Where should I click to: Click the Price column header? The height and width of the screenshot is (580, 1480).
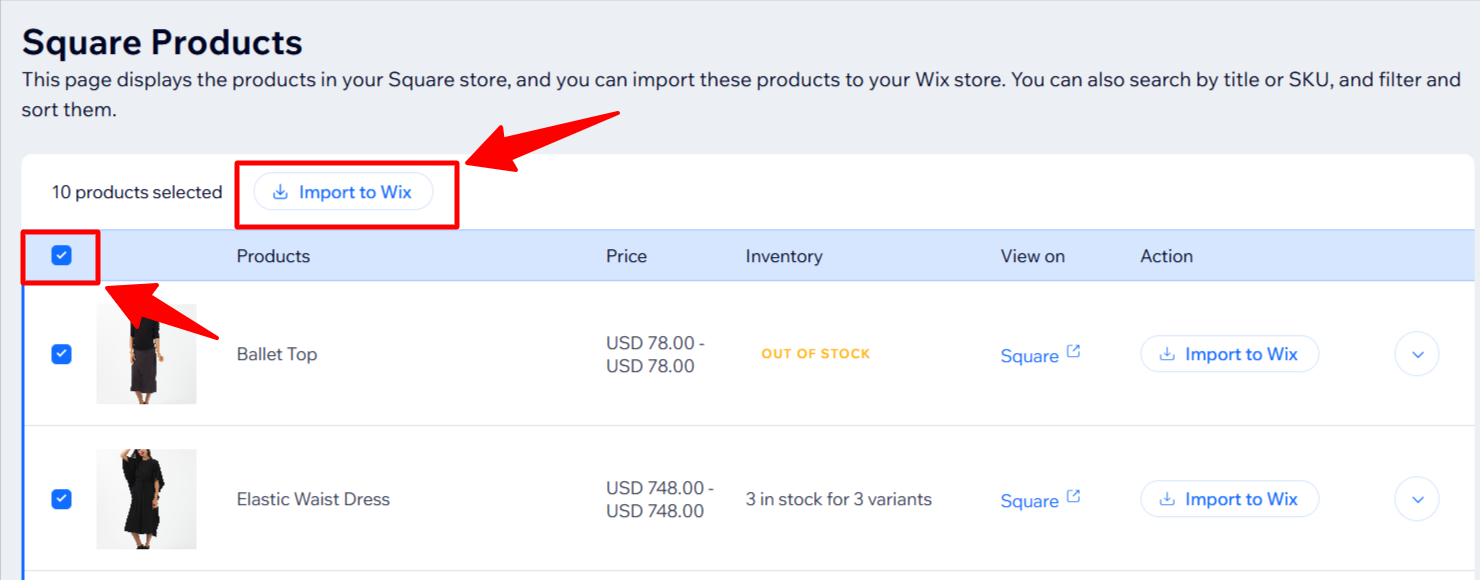point(626,256)
